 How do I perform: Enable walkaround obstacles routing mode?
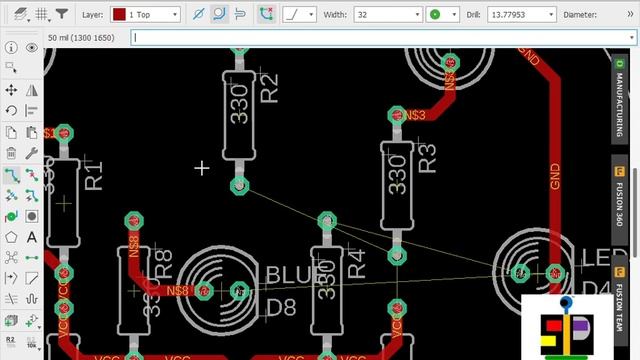tap(219, 14)
